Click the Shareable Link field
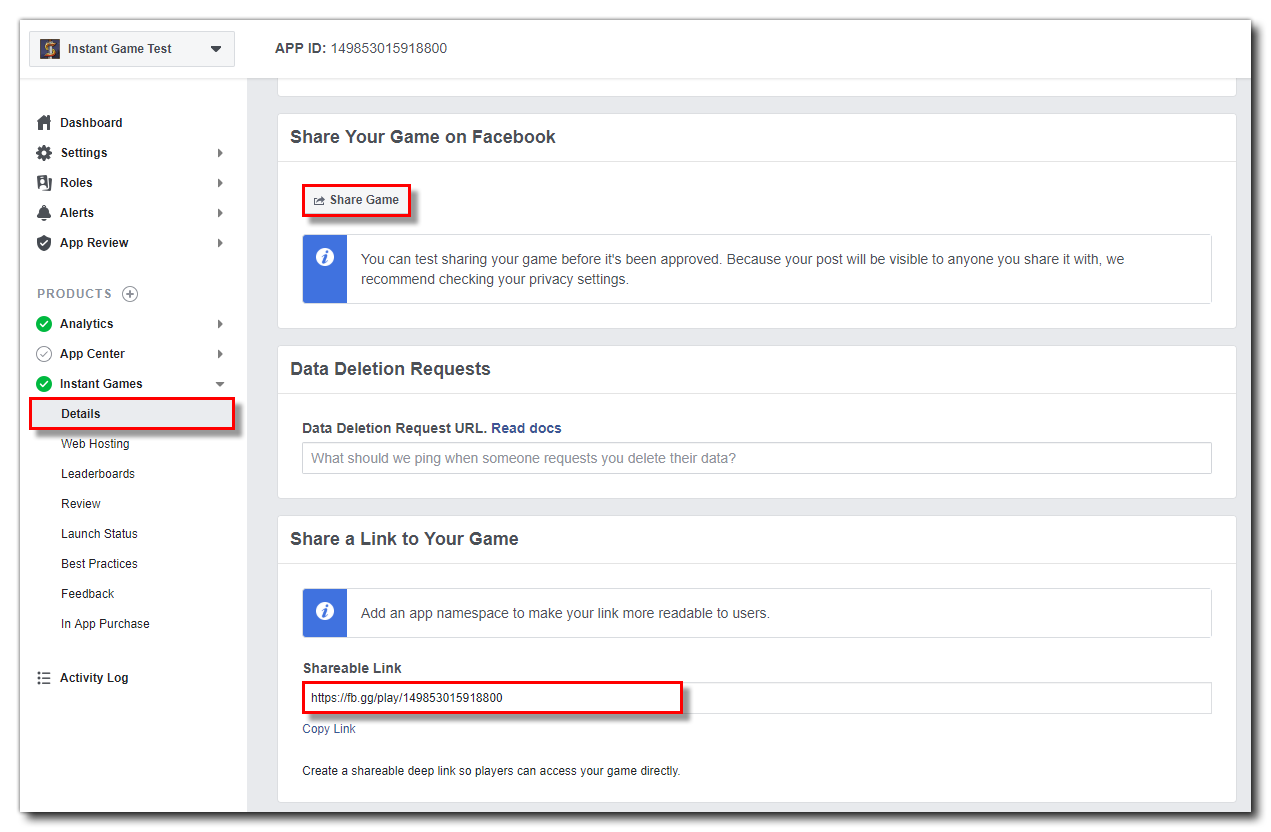This screenshot has width=1271, height=832. tap(757, 698)
